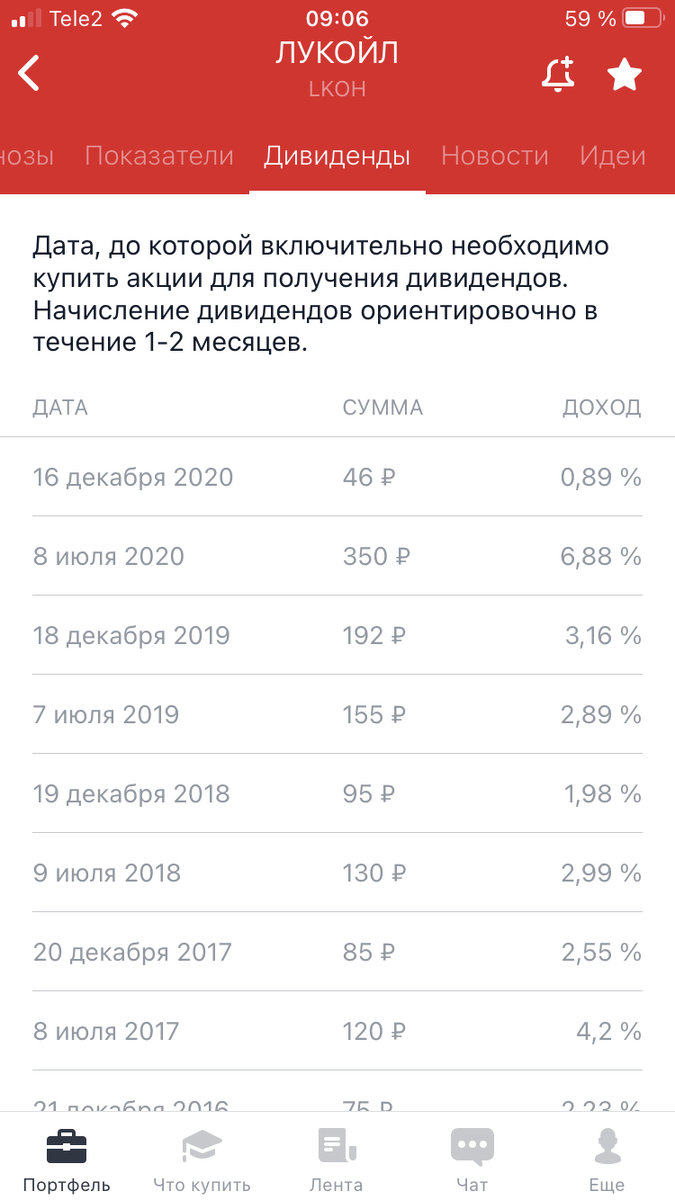Add a price alert with bell icon
675x1200 pixels.
558,75
